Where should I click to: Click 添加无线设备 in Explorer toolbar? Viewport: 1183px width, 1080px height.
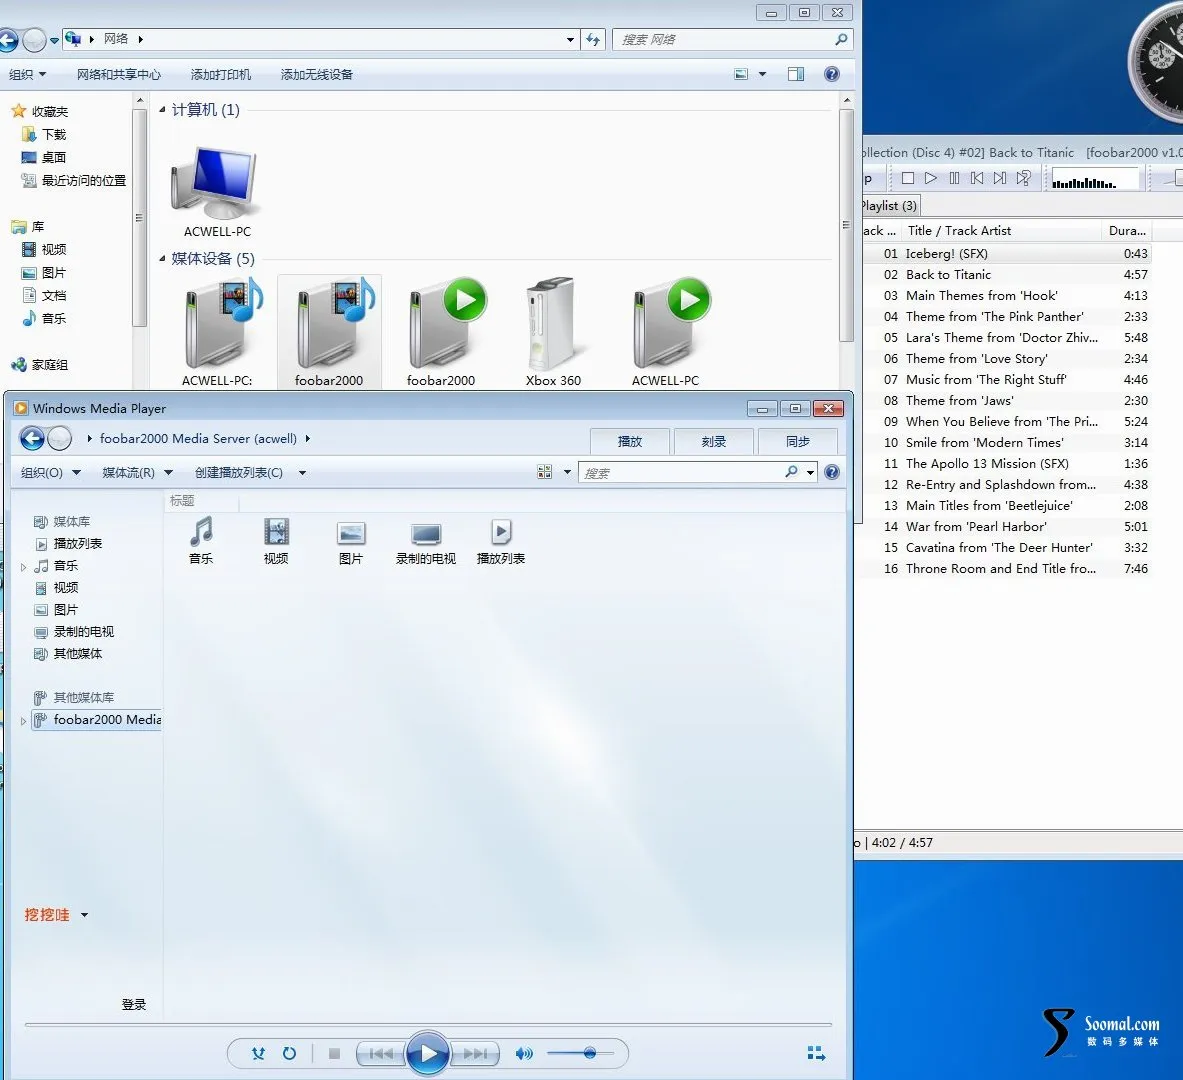pyautogui.click(x=317, y=74)
